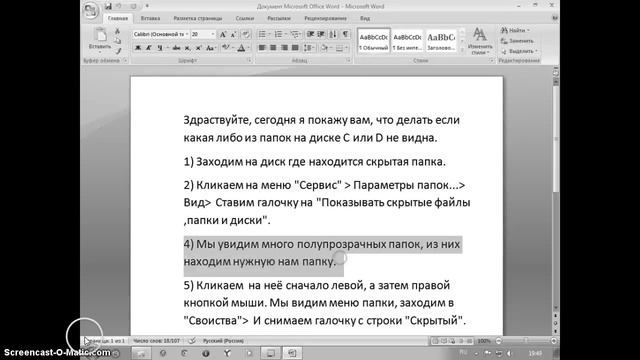Viewport: 640px width, 360px height.
Task: Click the taskbar volume icon
Action: click(x=509, y=353)
